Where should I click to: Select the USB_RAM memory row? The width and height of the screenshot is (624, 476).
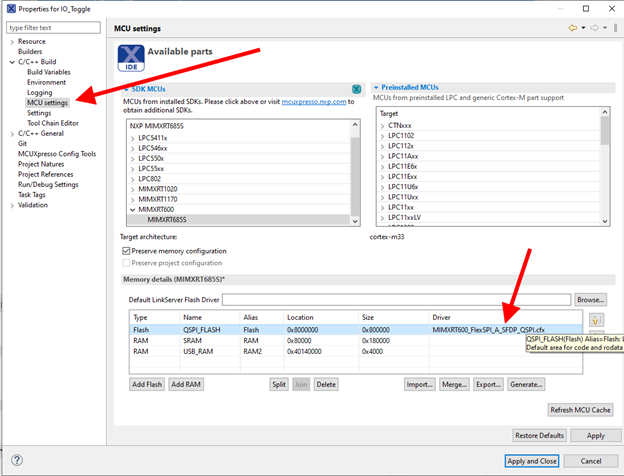click(356, 351)
